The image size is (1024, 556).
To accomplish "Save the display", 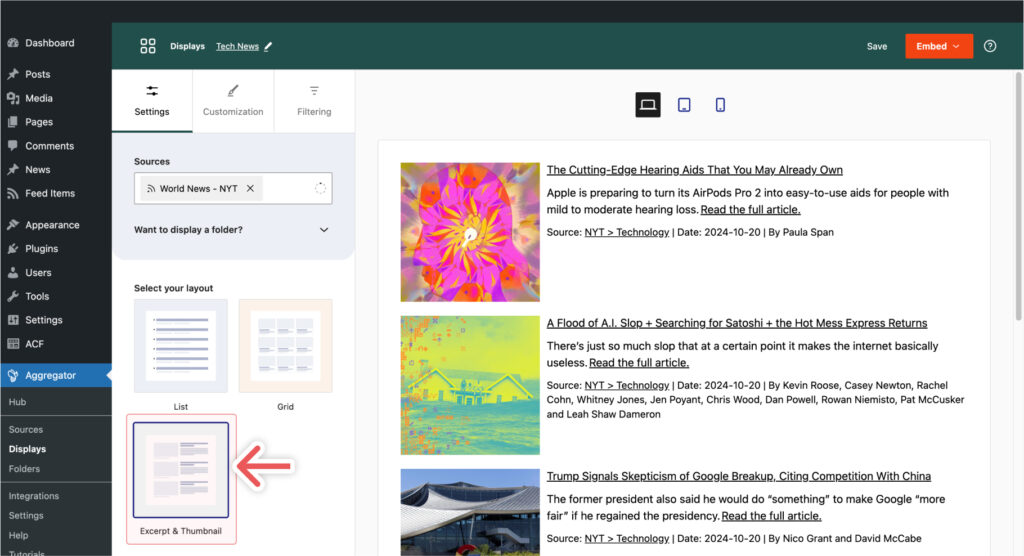I will click(x=876, y=46).
